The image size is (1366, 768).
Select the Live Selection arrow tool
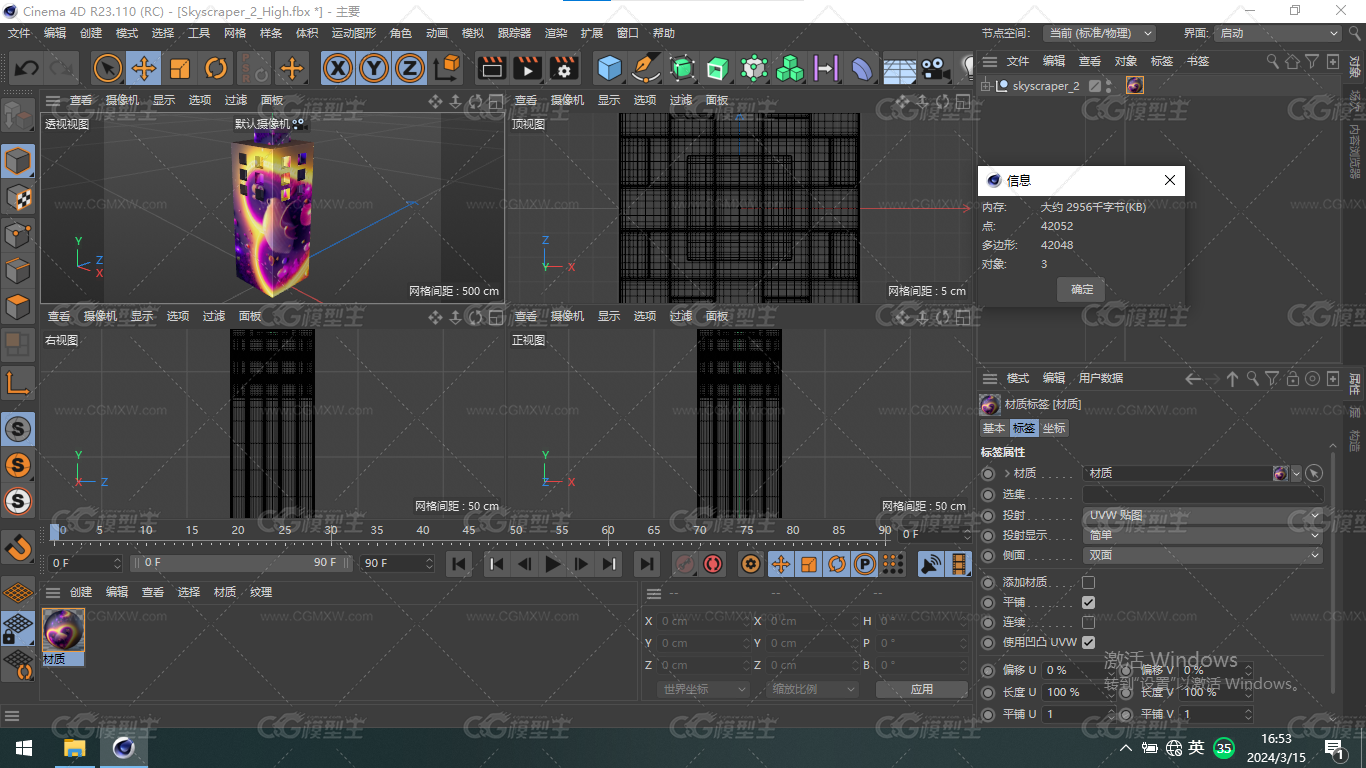[x=108, y=68]
